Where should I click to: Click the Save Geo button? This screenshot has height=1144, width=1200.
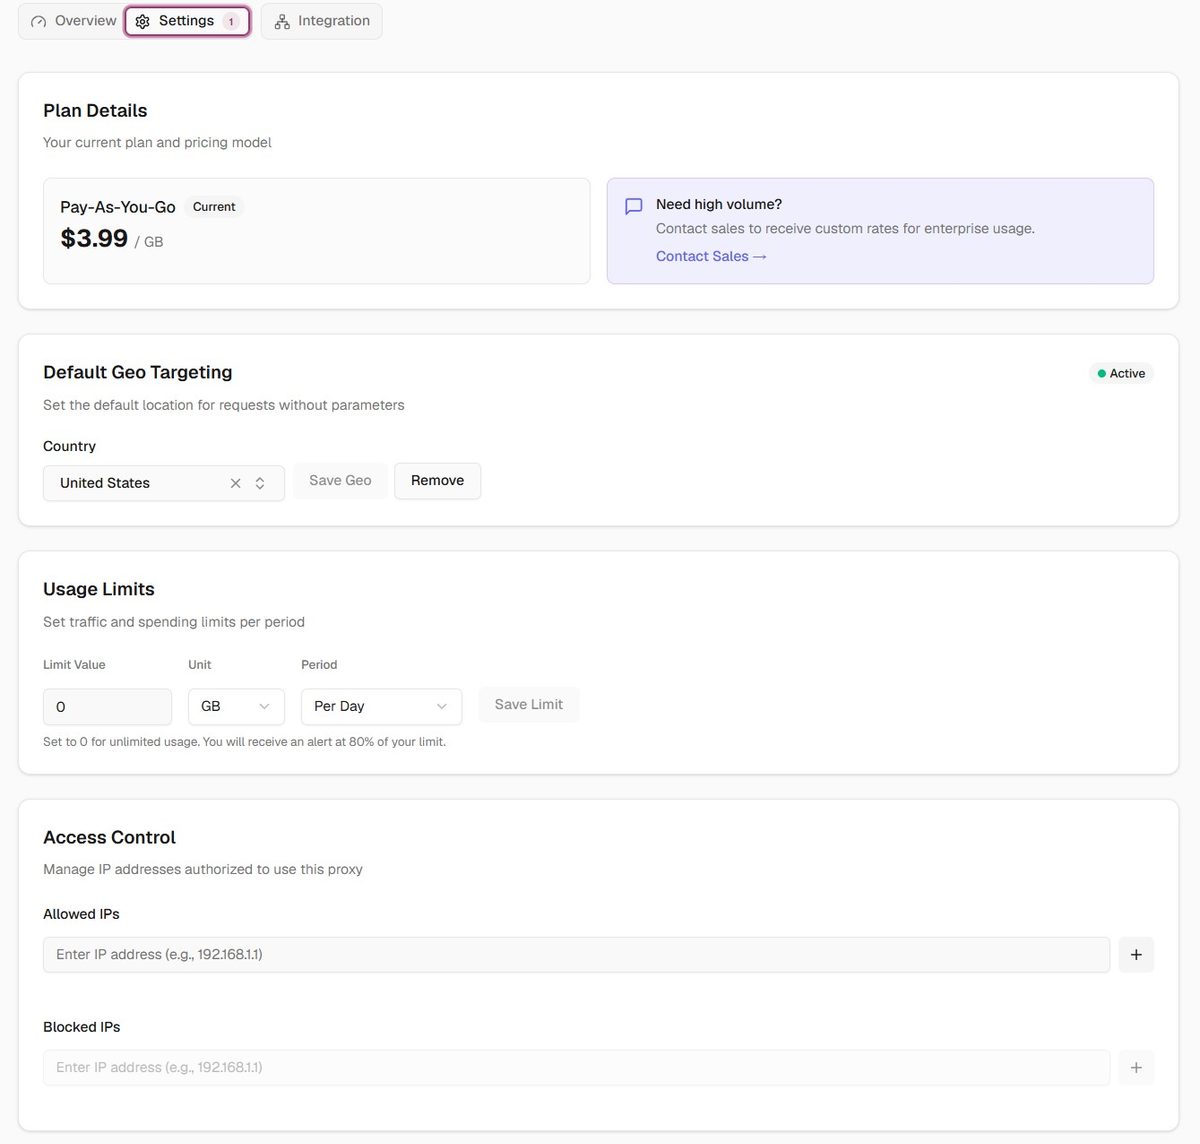[x=340, y=481]
